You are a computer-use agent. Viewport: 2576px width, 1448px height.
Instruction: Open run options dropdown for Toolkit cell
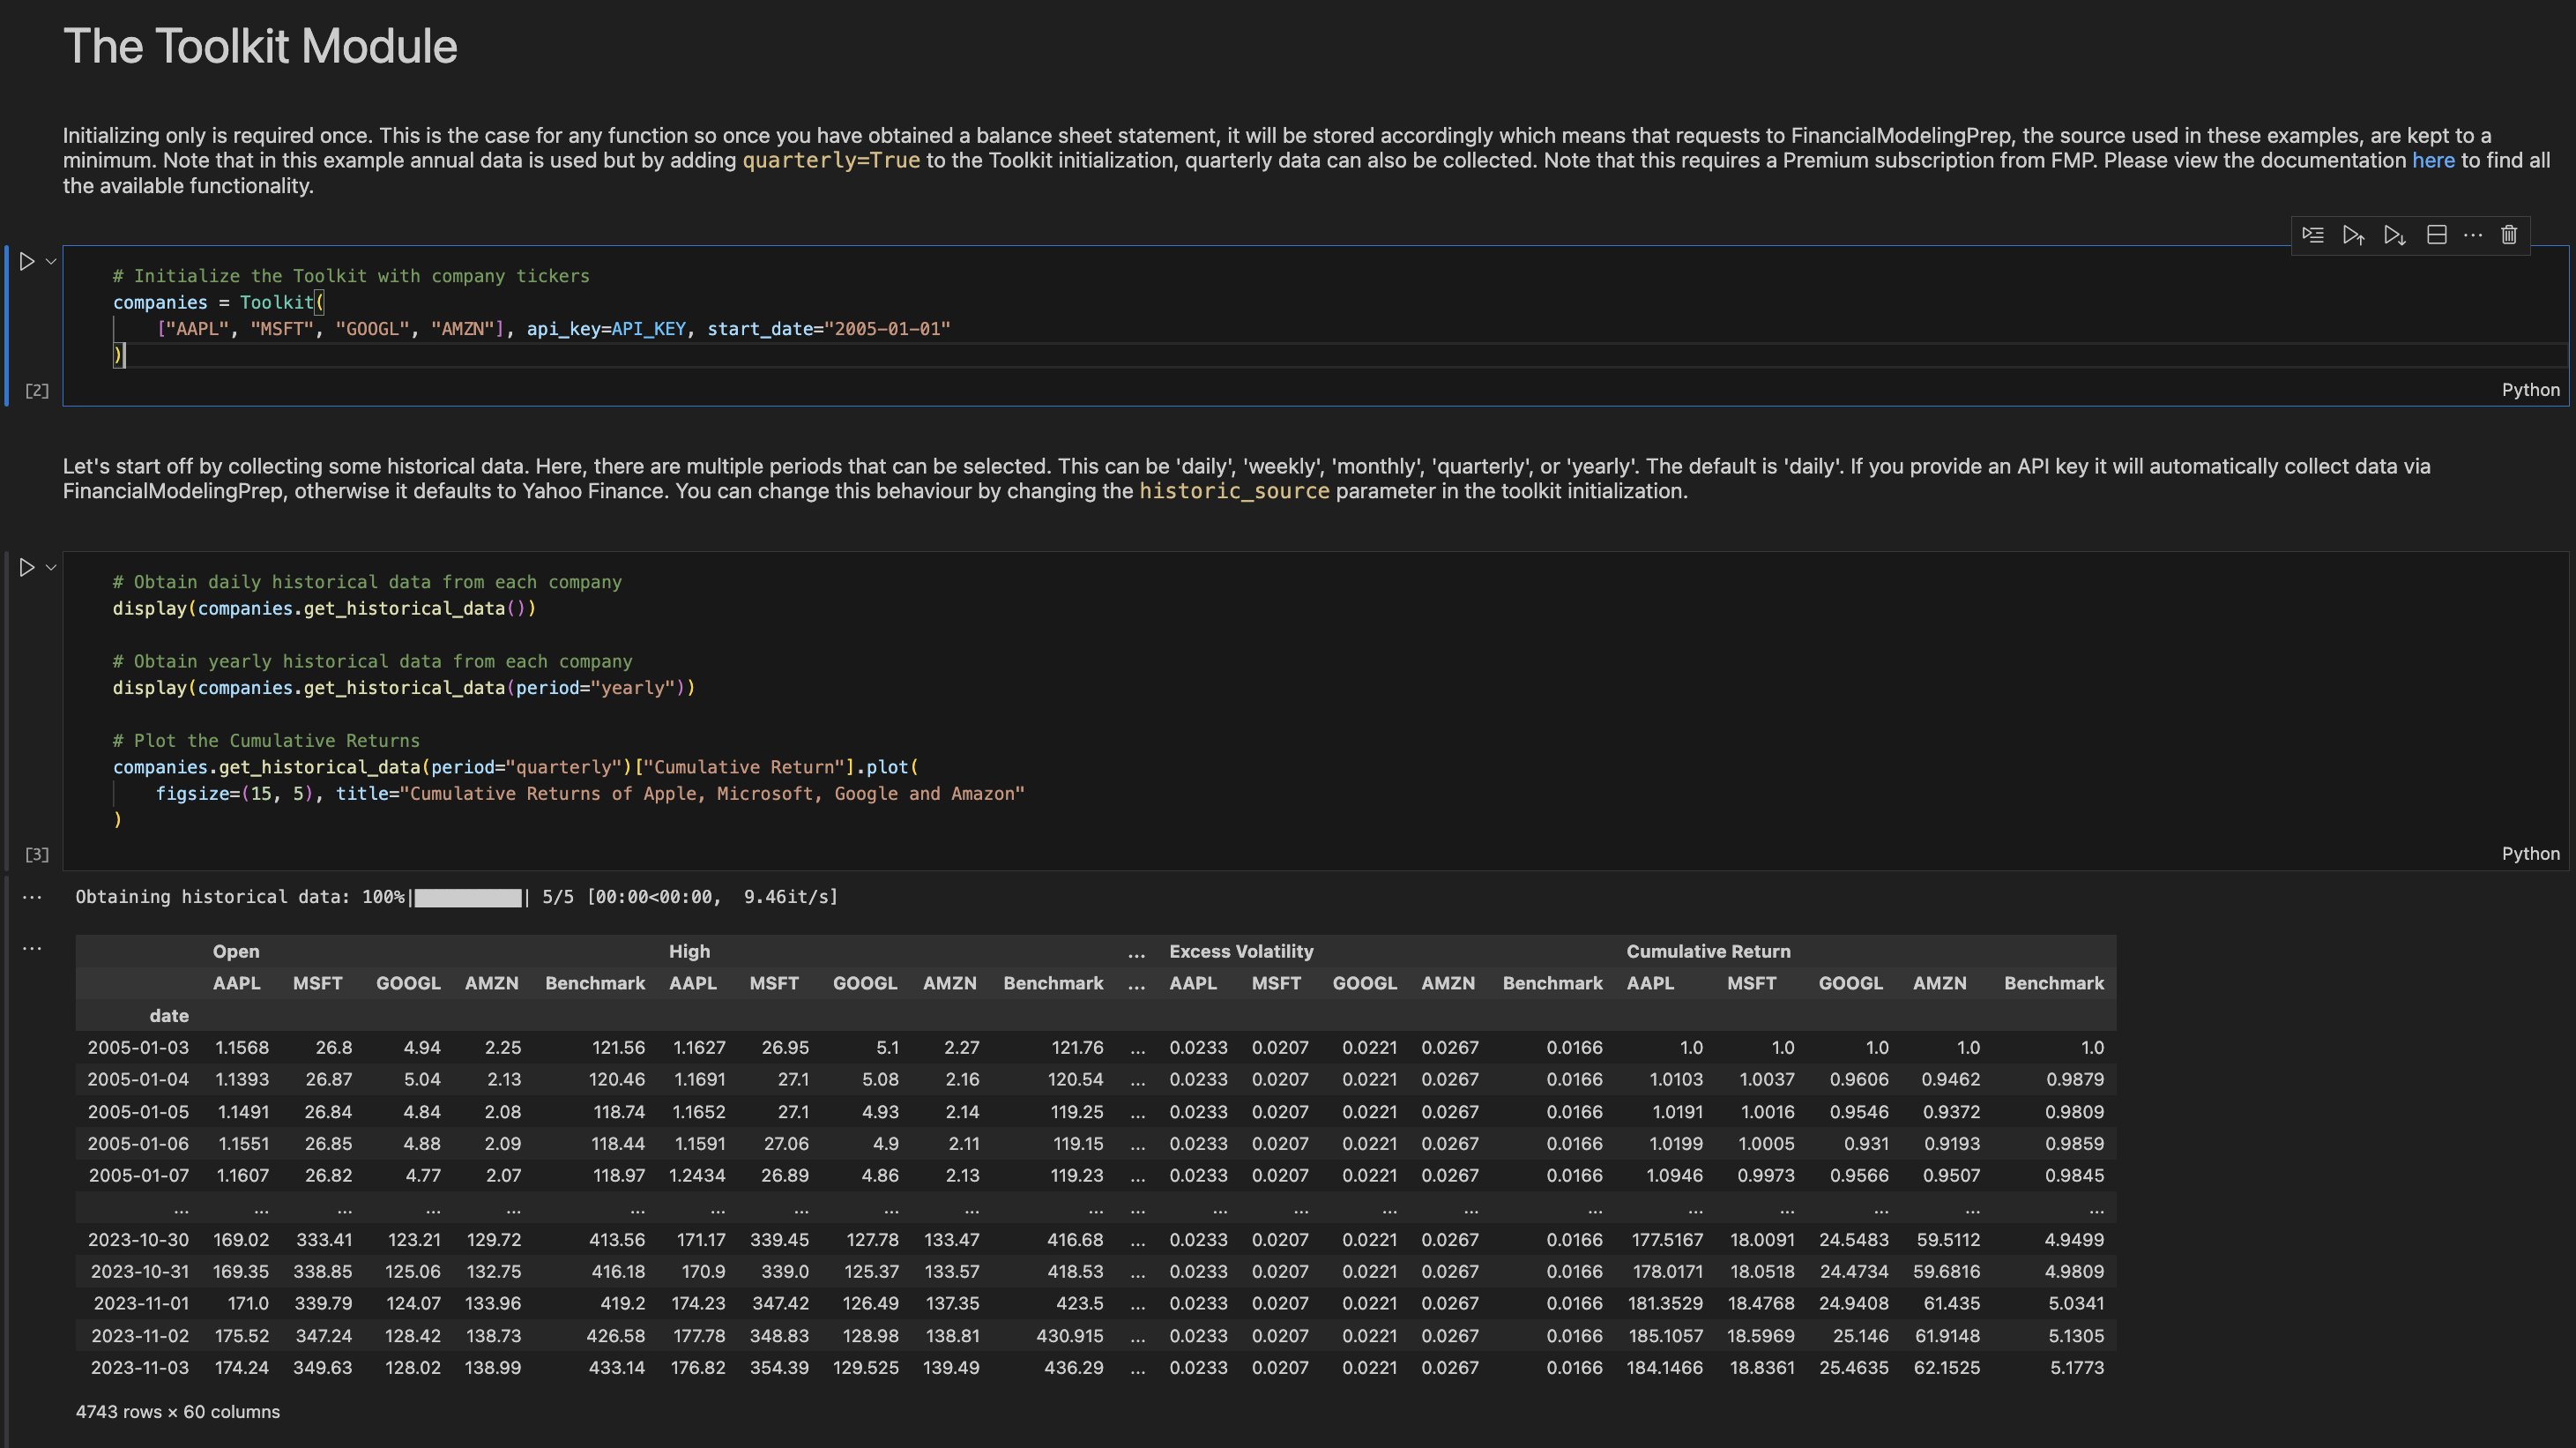tap(51, 261)
